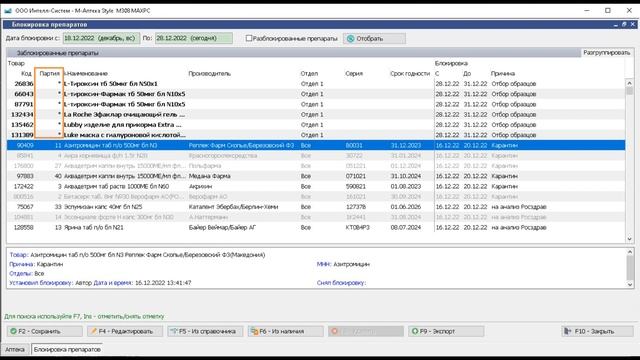Select row with code 97883 Аквадетрим

tap(316, 176)
